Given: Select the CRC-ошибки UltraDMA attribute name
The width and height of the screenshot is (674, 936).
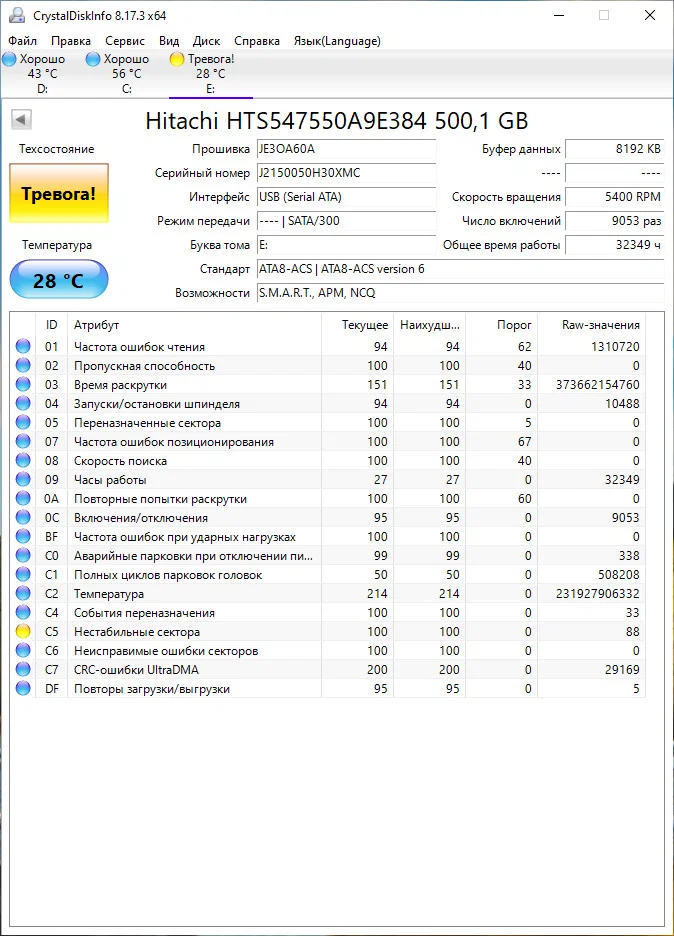Looking at the screenshot, I should 136,670.
